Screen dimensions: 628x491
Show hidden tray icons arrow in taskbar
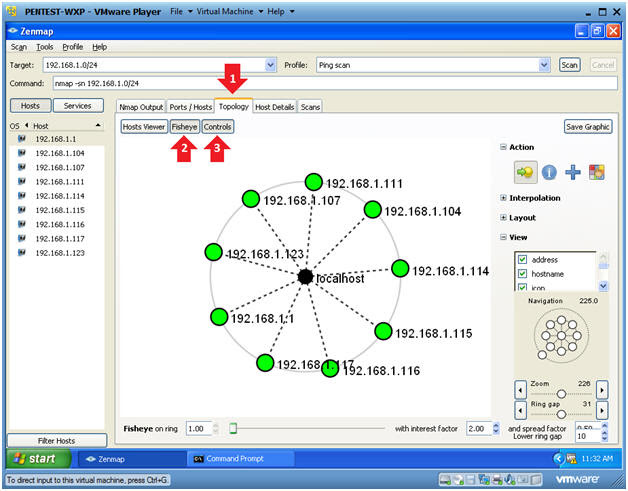(558, 458)
